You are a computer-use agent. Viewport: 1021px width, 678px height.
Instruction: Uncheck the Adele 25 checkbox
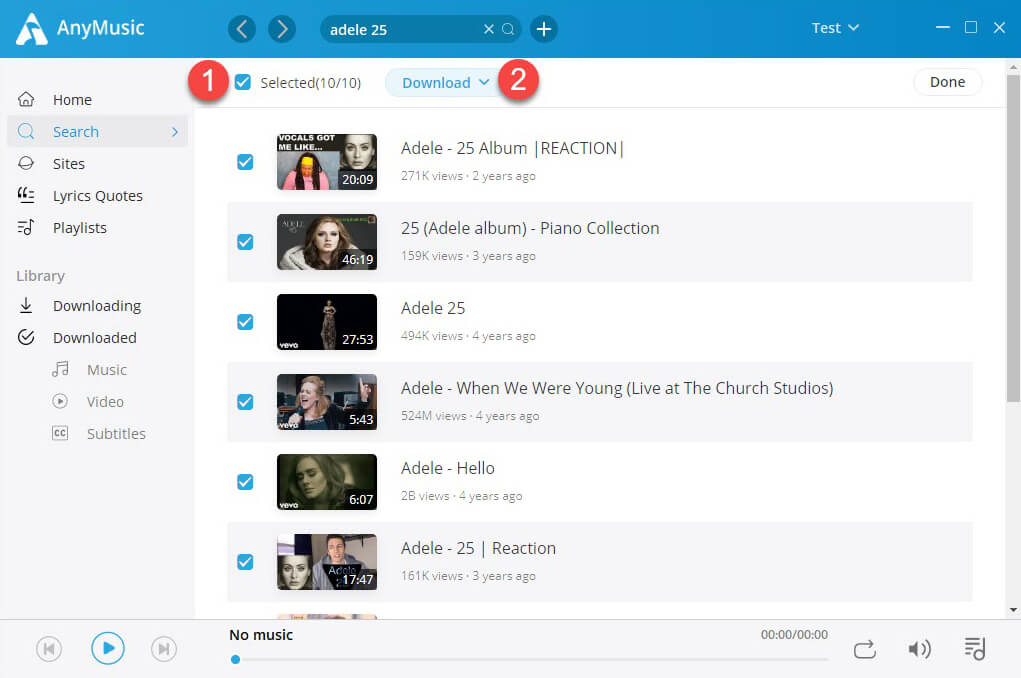point(245,322)
